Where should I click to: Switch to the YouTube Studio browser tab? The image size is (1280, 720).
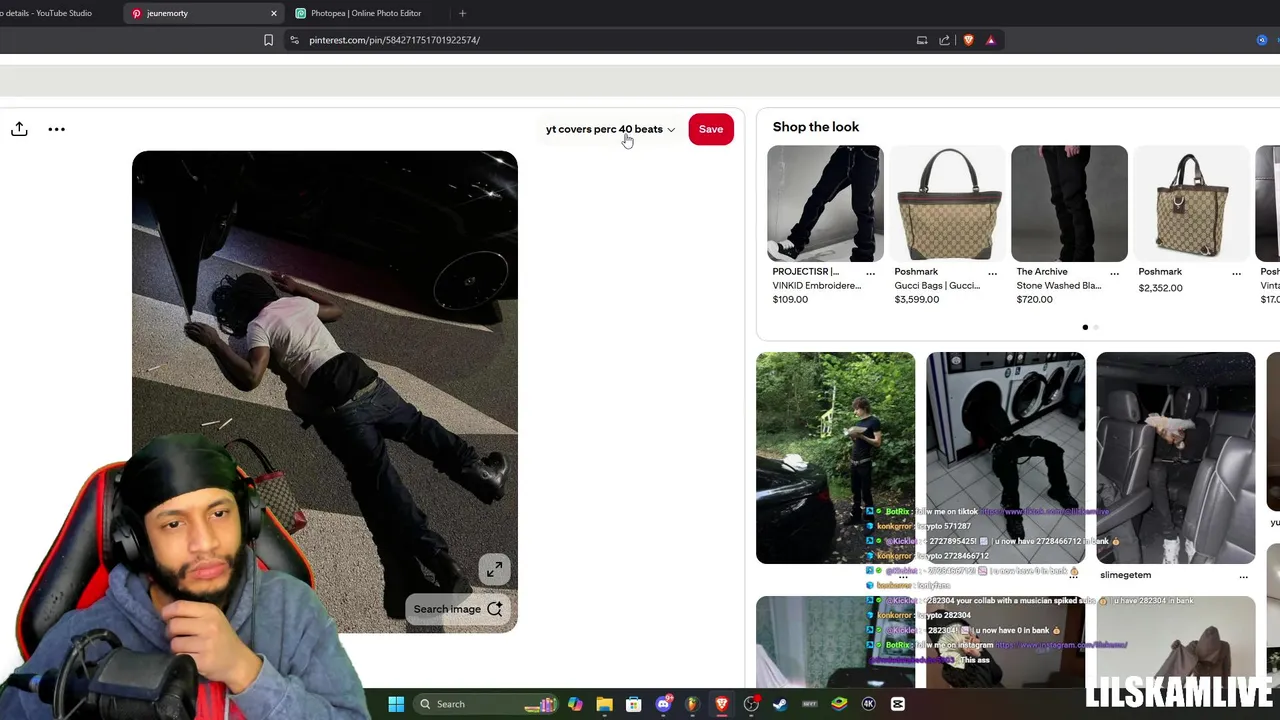(48, 13)
